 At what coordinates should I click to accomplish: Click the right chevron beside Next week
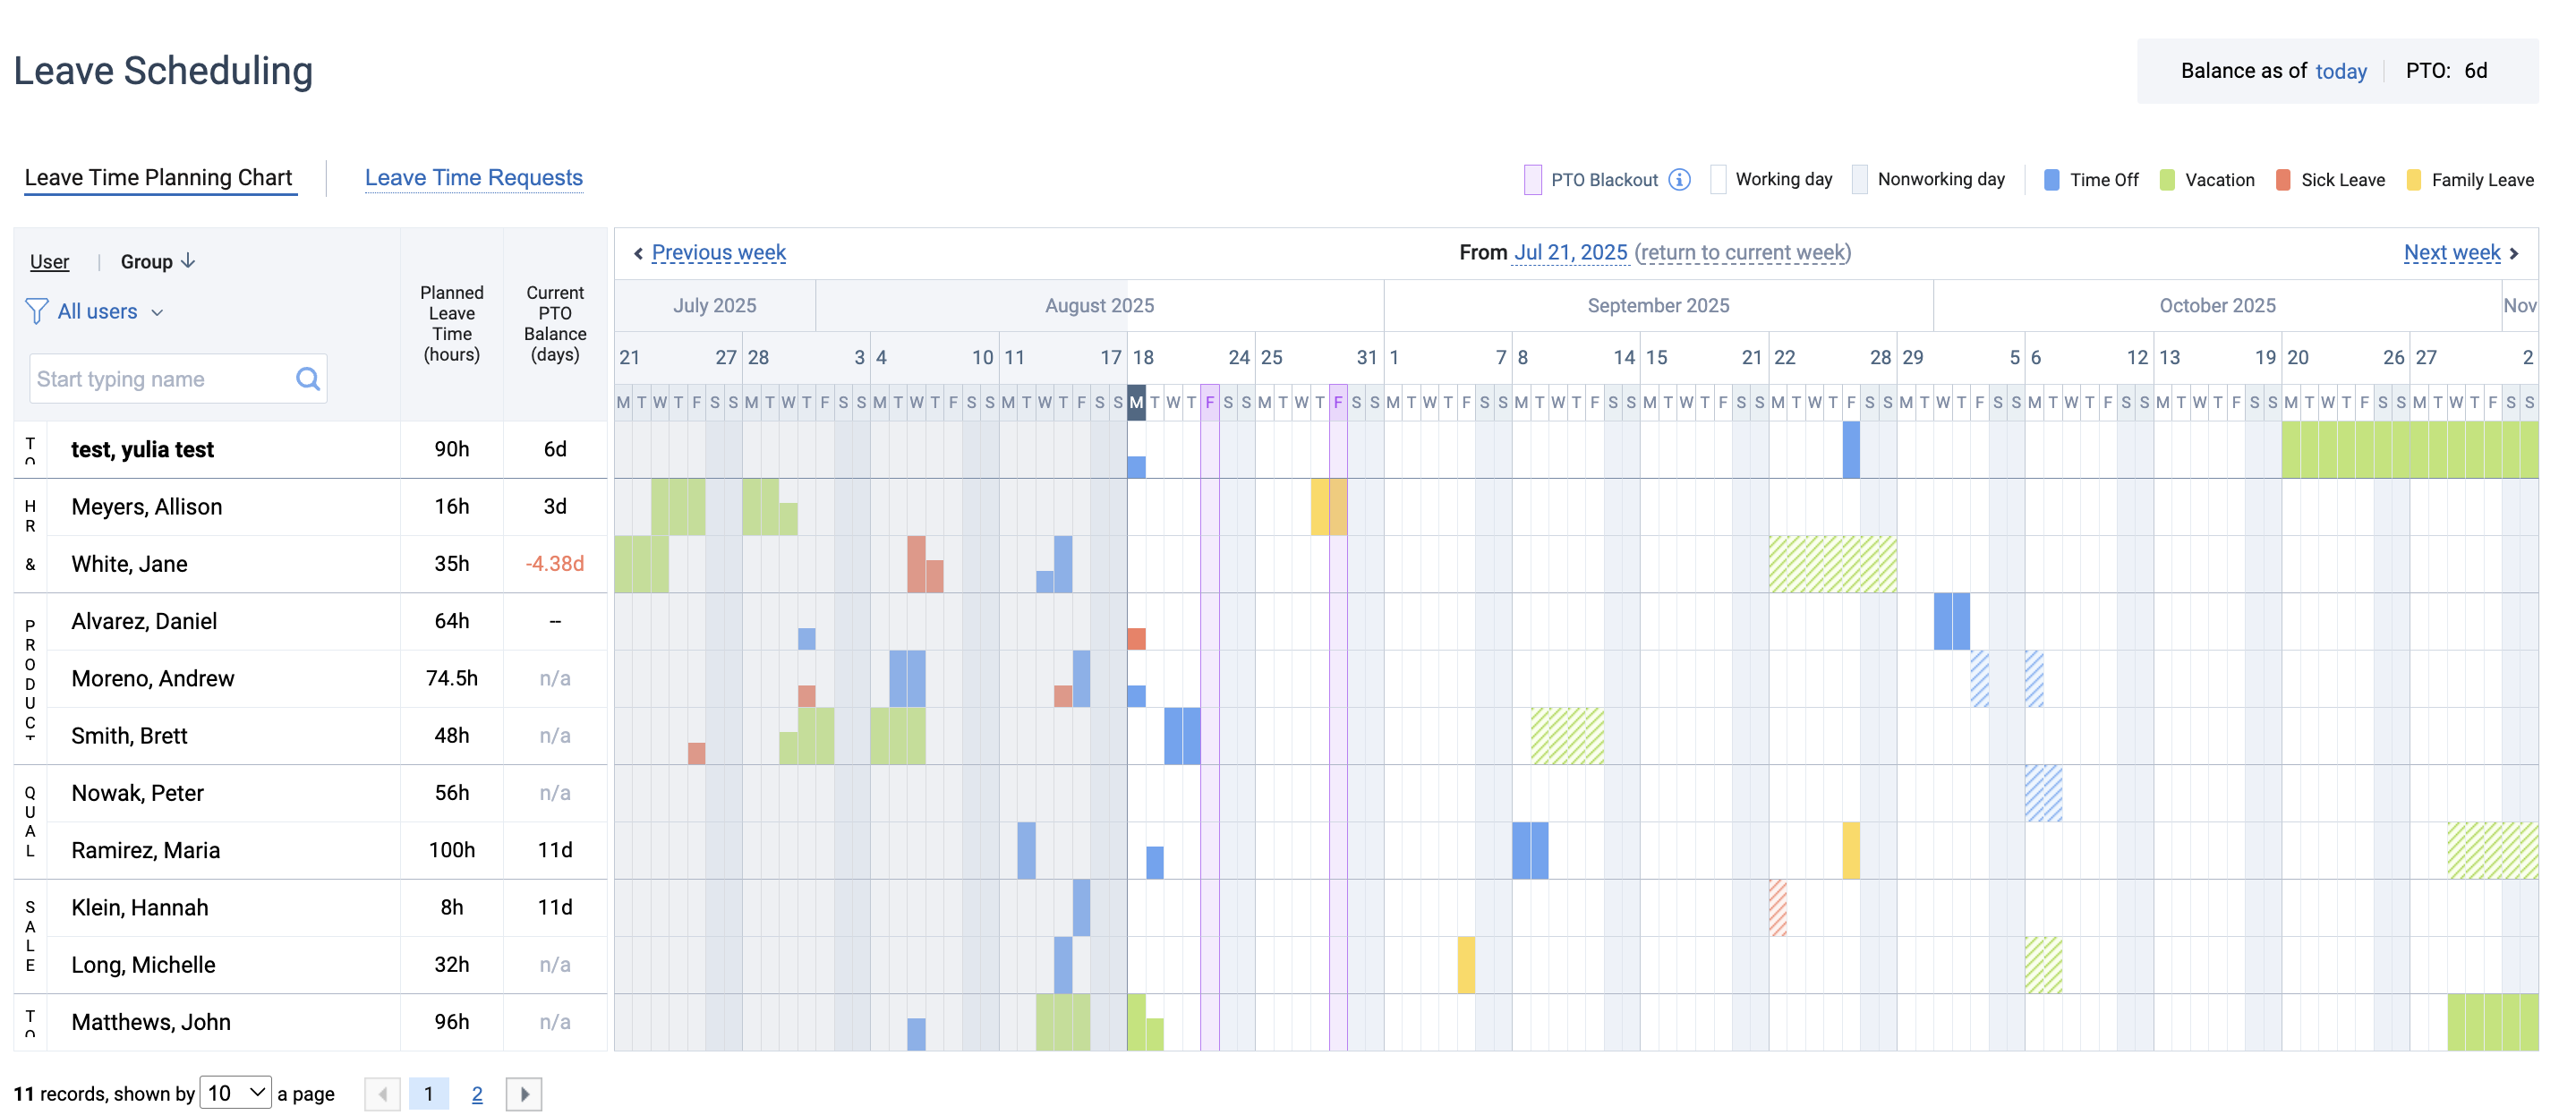[x=2515, y=253]
